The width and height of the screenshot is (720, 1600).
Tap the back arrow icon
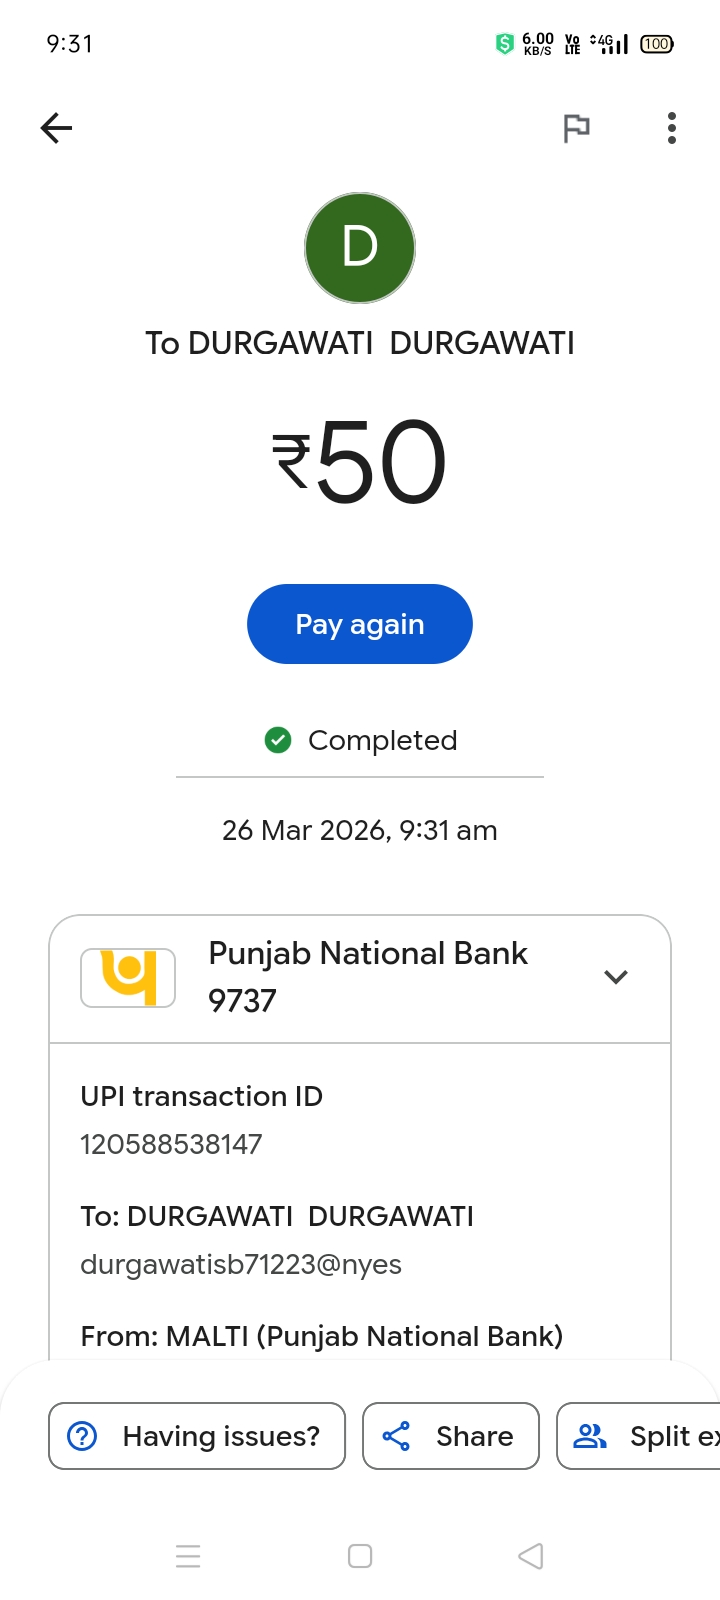point(57,128)
